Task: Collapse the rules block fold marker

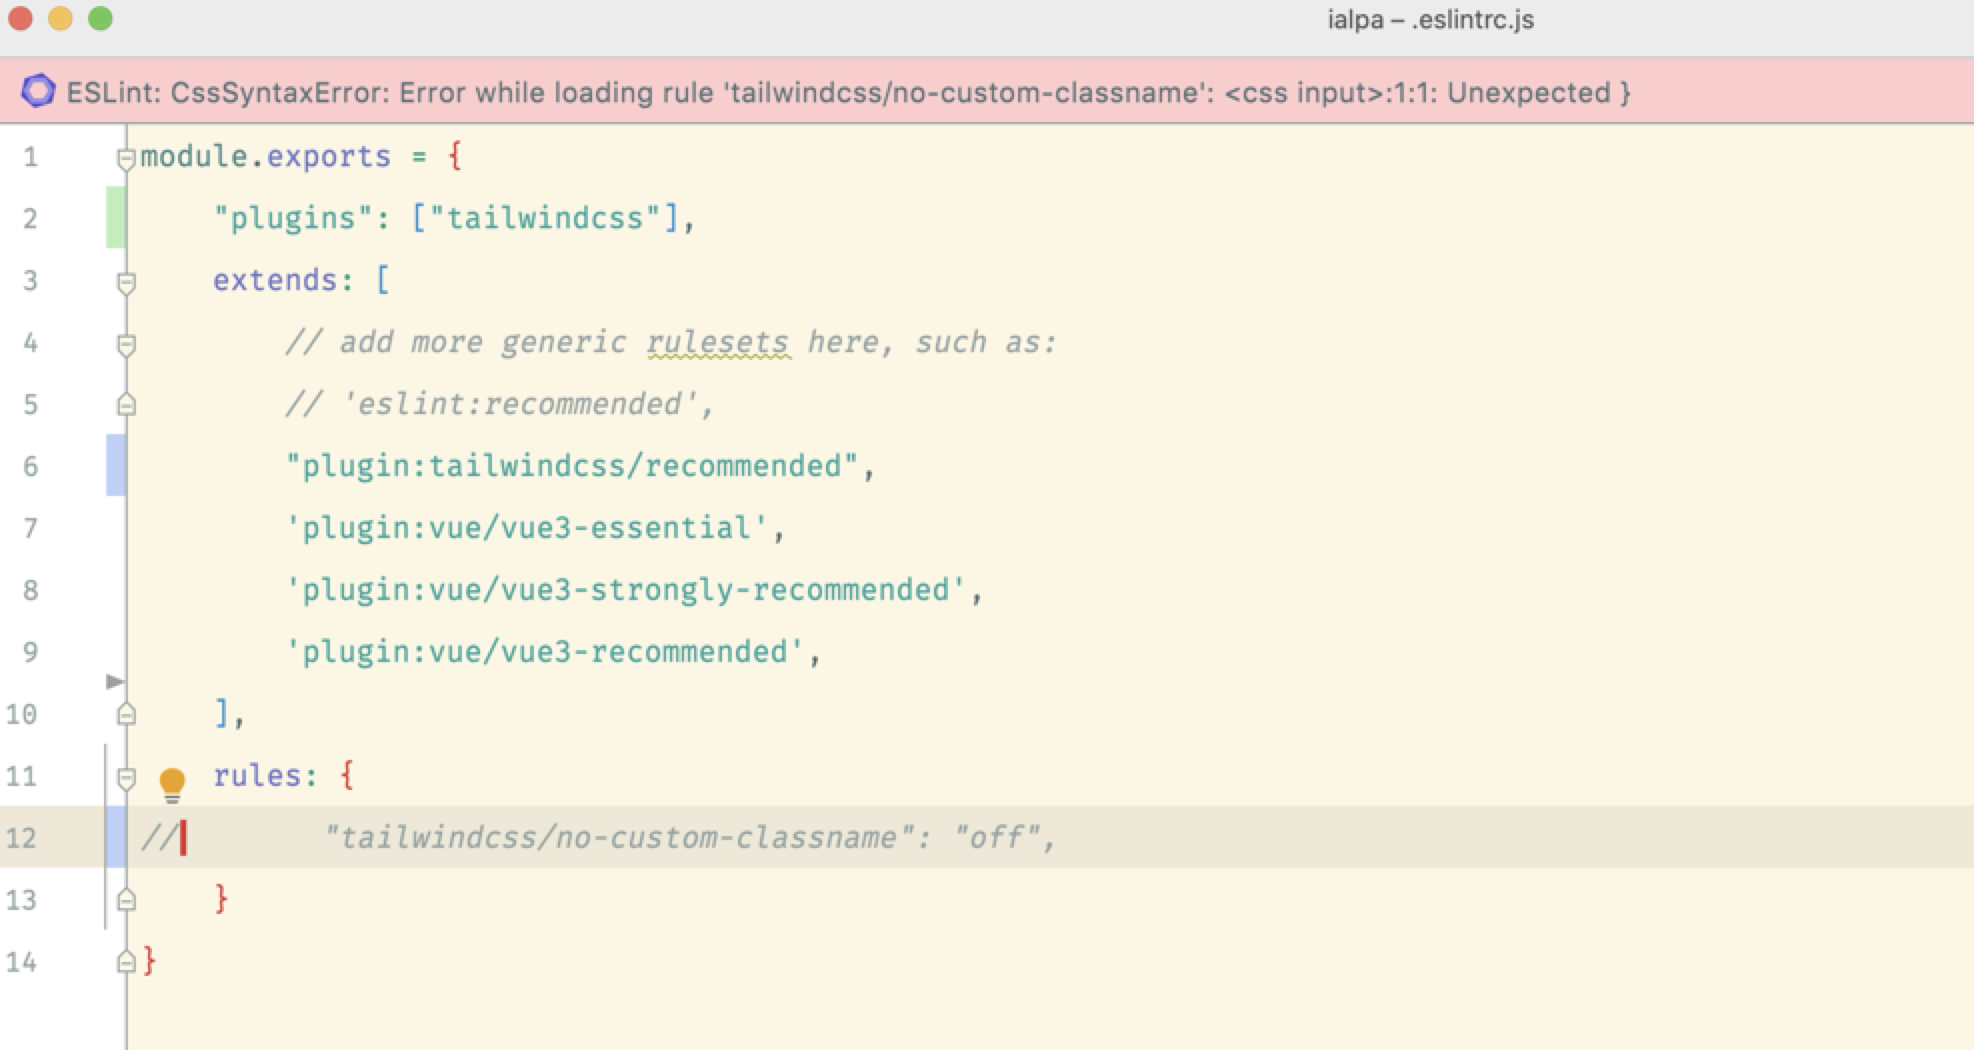Action: pyautogui.click(x=125, y=776)
